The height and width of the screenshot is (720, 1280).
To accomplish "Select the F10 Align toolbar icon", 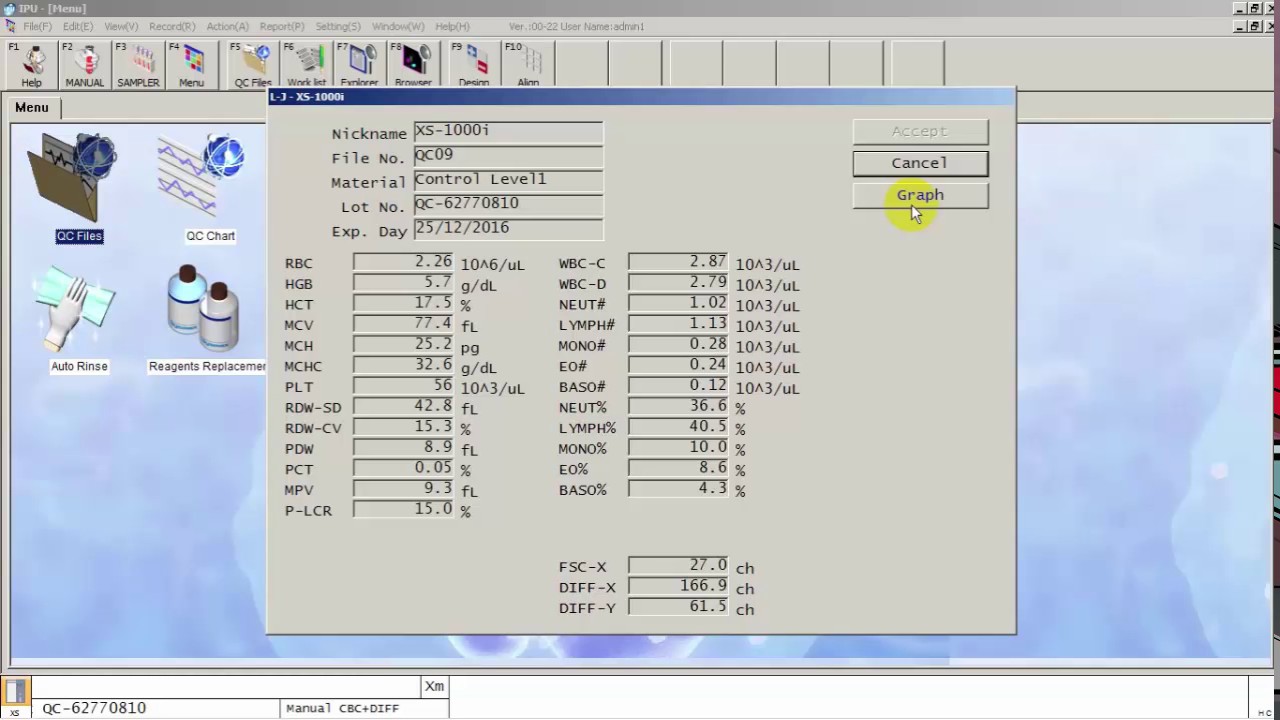I will pos(528,65).
